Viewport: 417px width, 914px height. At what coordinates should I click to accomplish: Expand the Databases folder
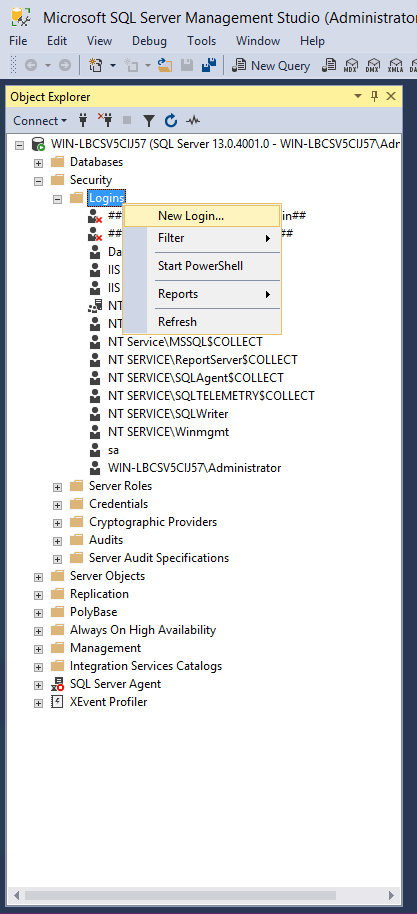[38, 162]
